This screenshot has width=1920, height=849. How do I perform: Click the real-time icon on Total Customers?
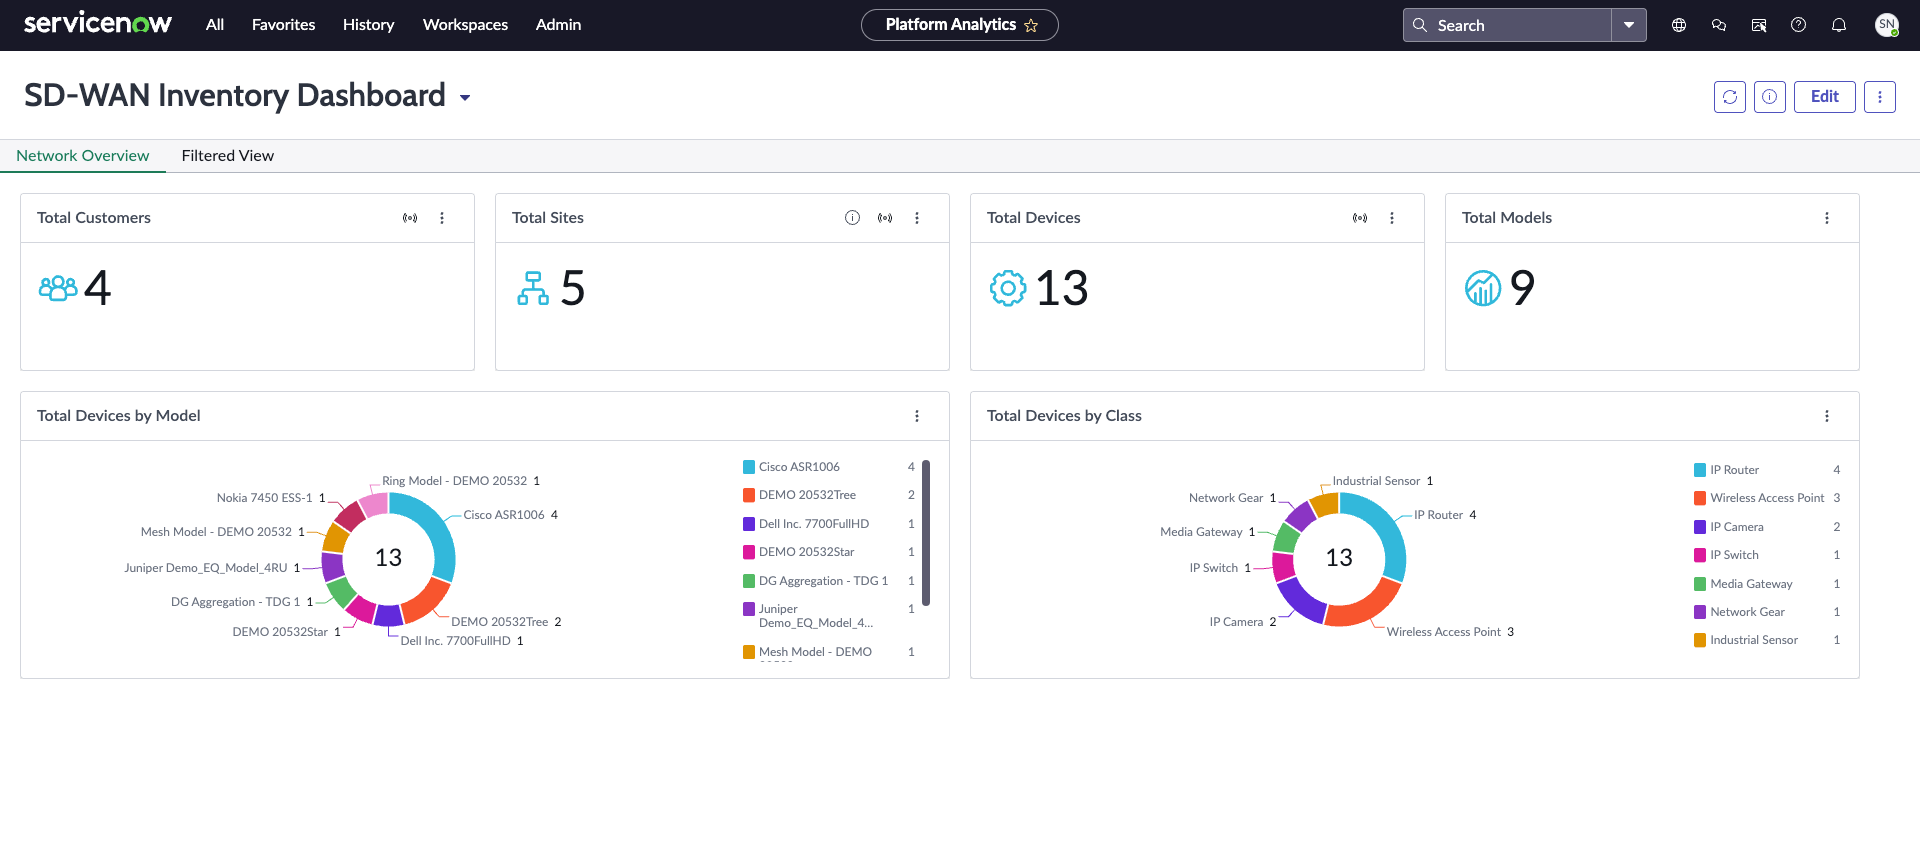pos(410,218)
